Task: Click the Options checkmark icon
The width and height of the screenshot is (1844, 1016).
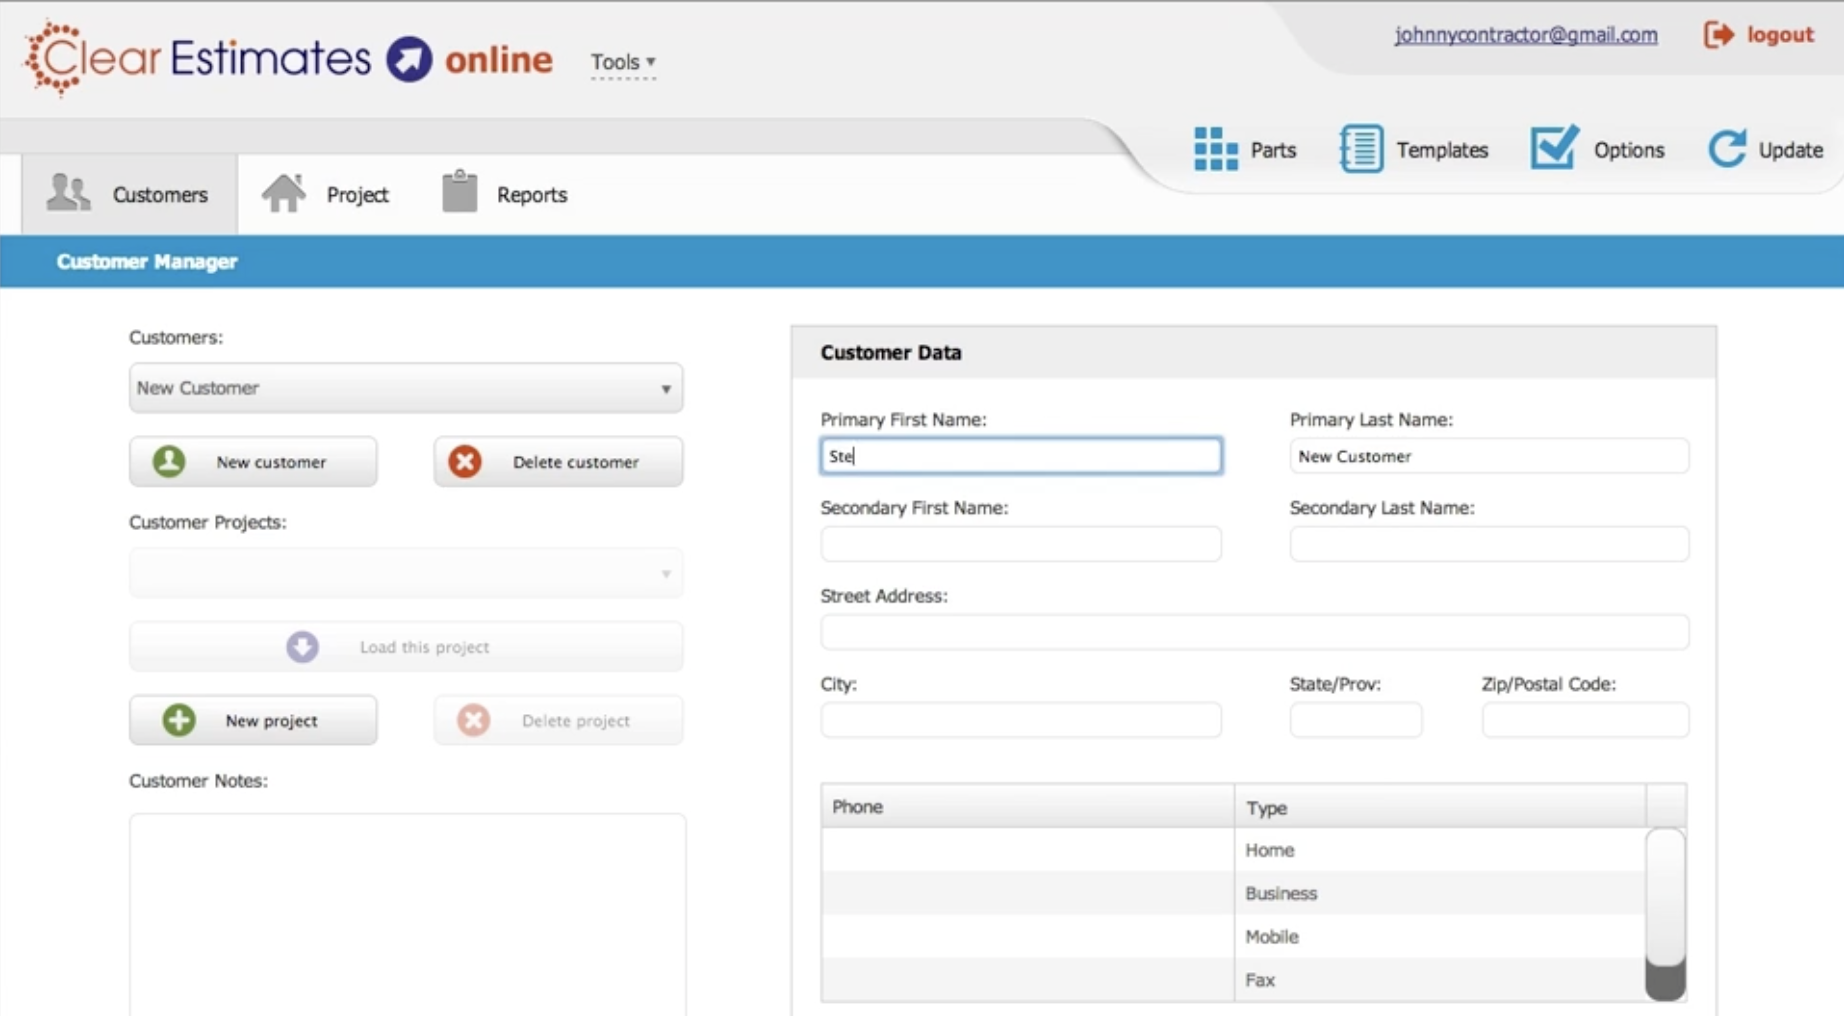Action: tap(1555, 147)
